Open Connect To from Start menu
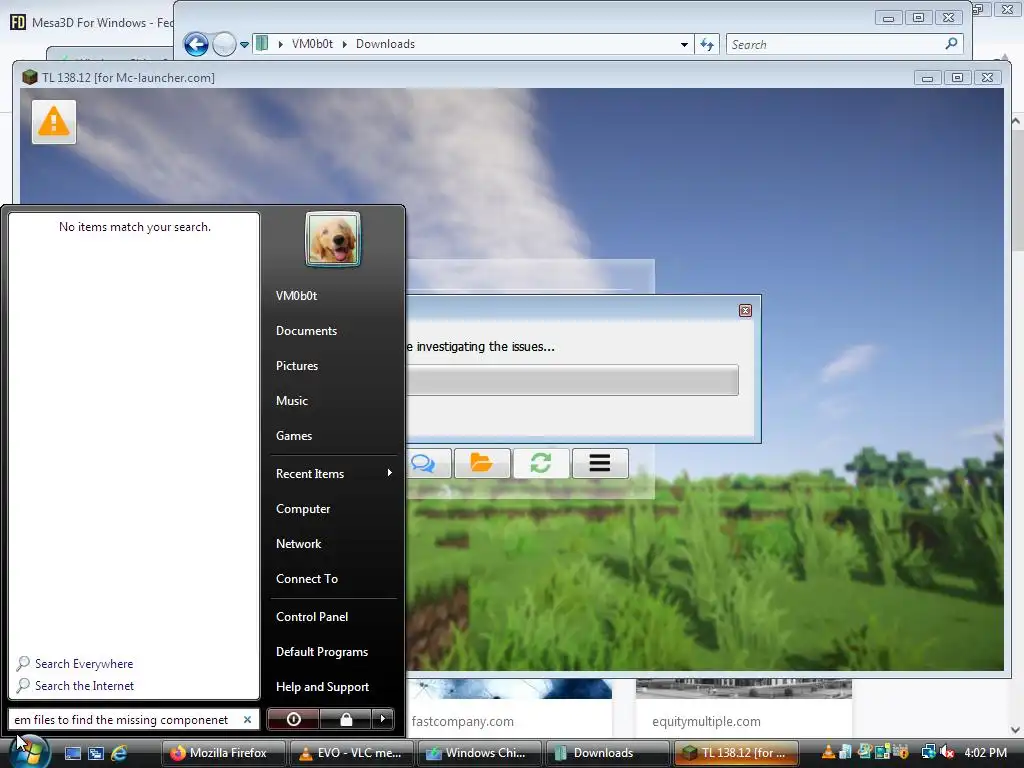Viewport: 1024px width, 768px height. pos(307,579)
